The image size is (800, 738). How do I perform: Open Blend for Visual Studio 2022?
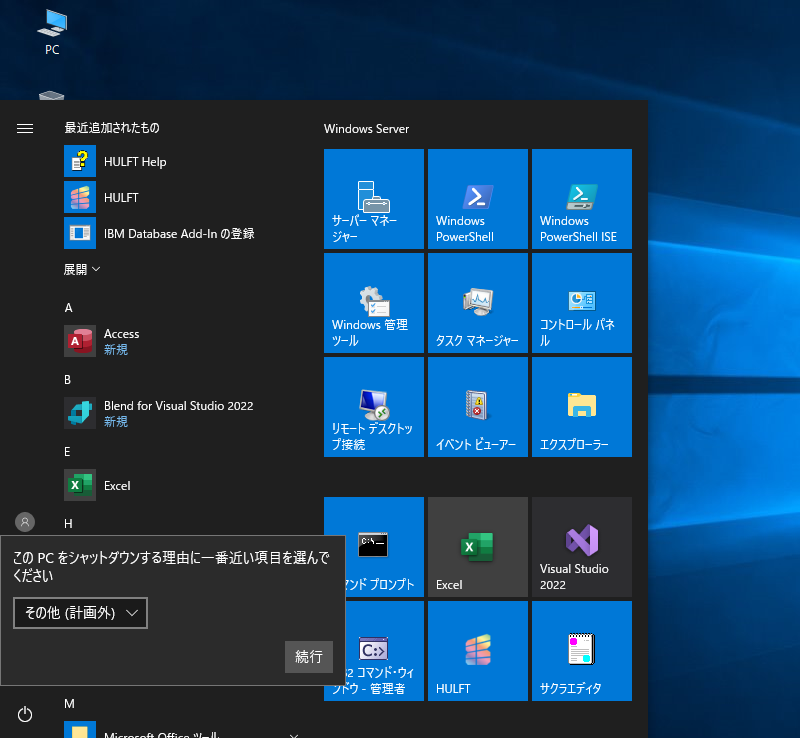tap(184, 413)
